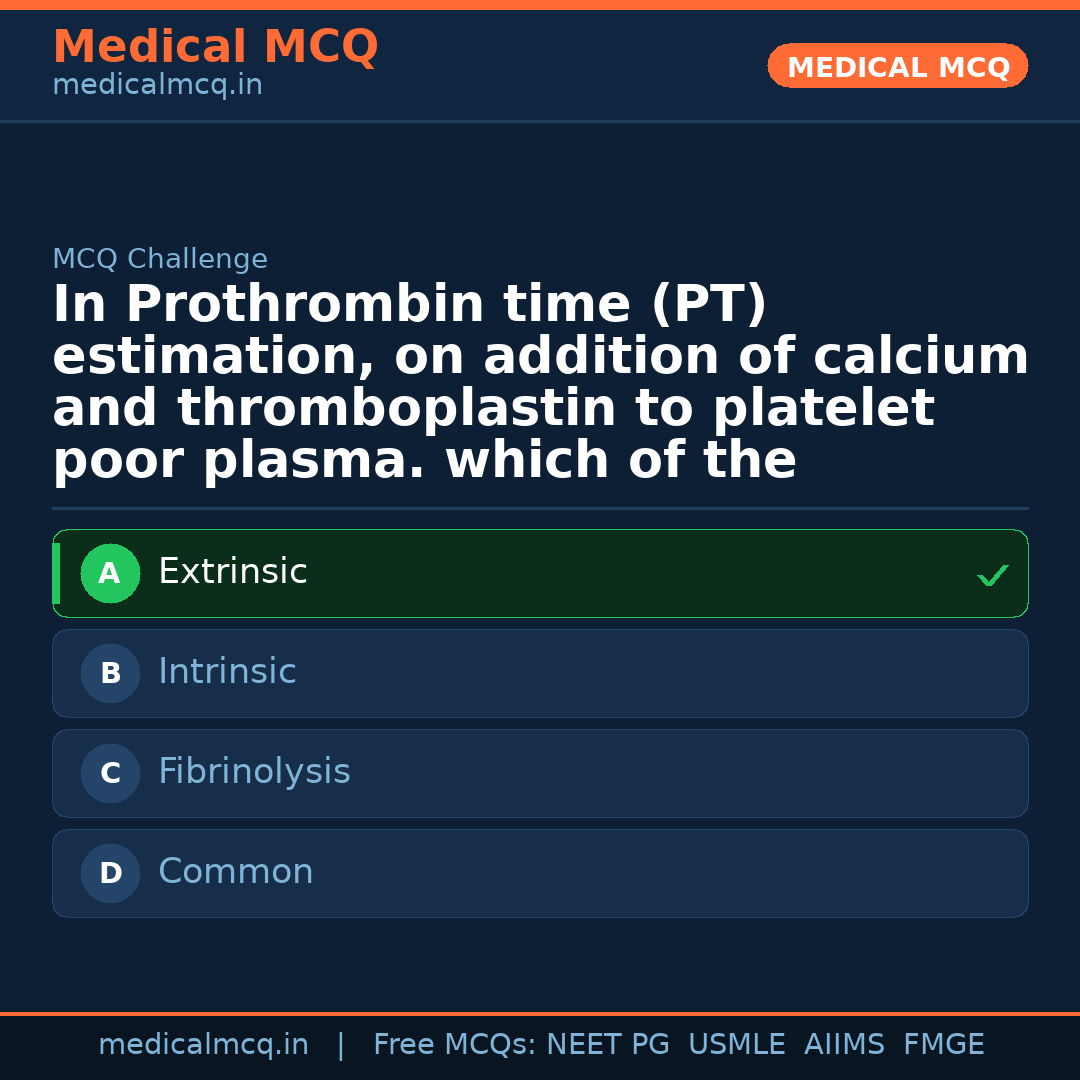Screen dimensions: 1080x1080
Task: Click the green checkmark on Extrinsic
Action: pos(992,576)
